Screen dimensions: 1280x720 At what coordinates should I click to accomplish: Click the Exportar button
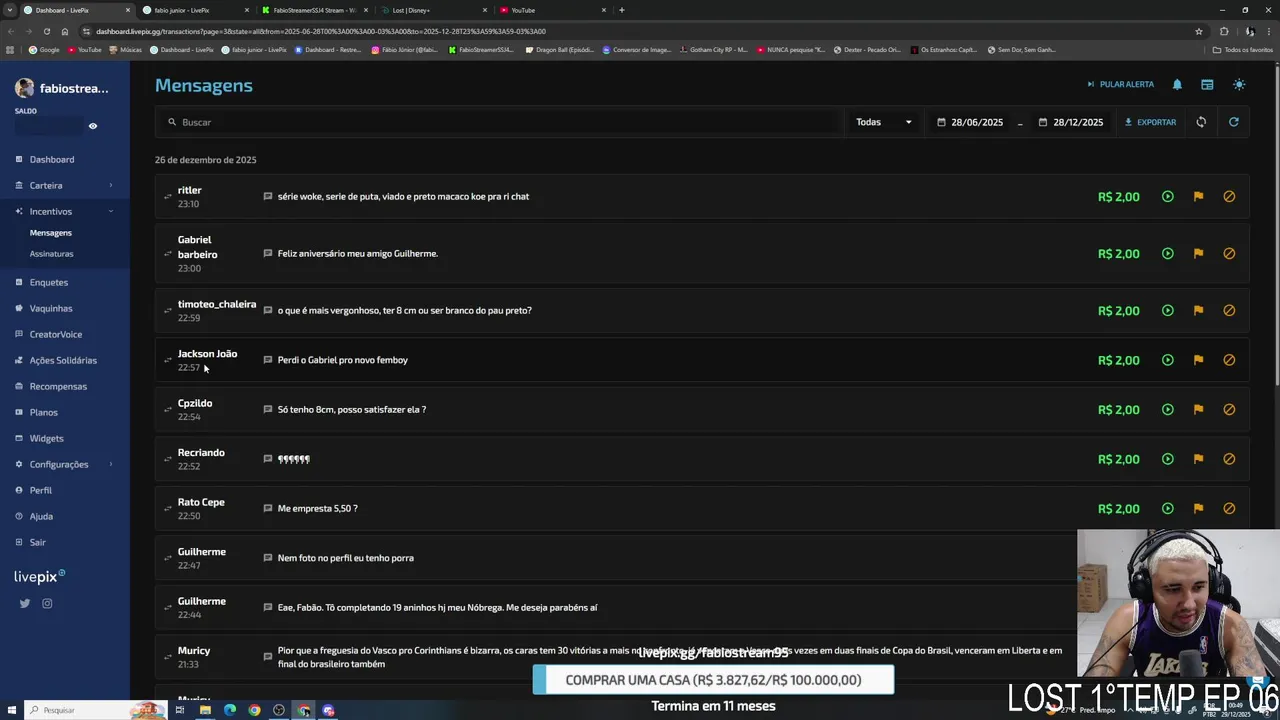pyautogui.click(x=1150, y=122)
